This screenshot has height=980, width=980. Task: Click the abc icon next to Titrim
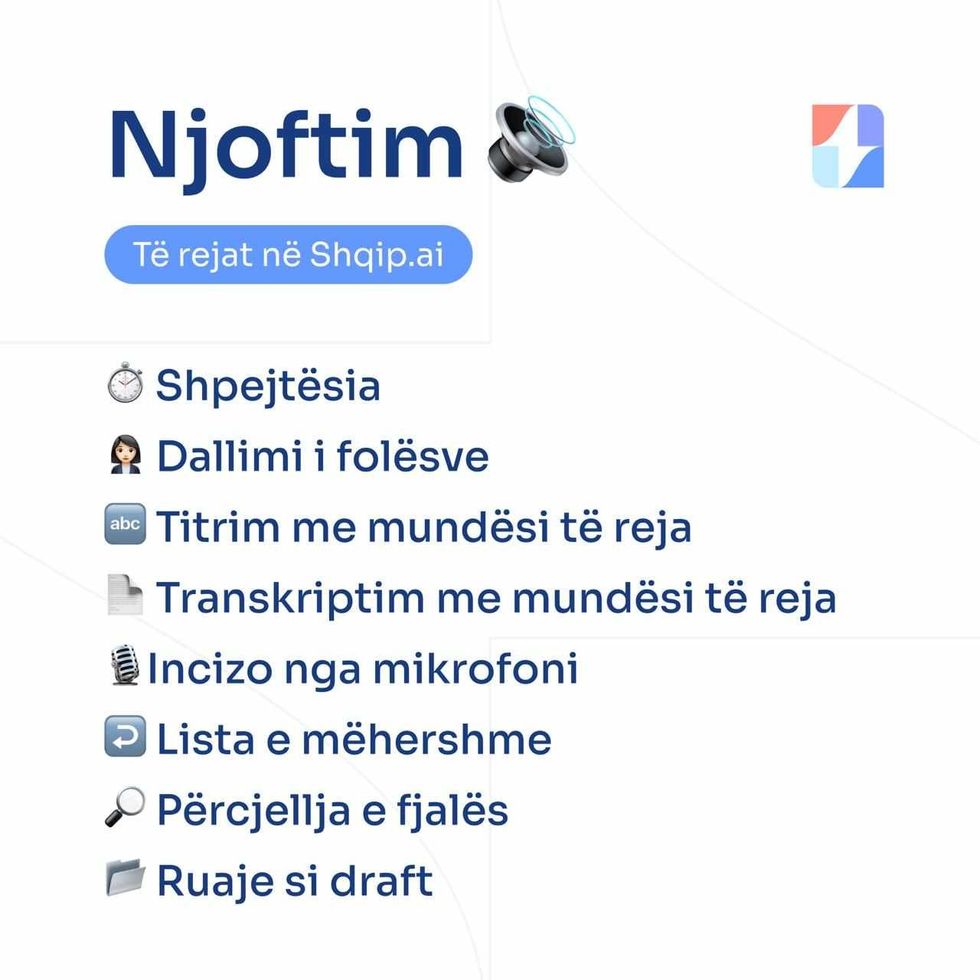coord(125,526)
